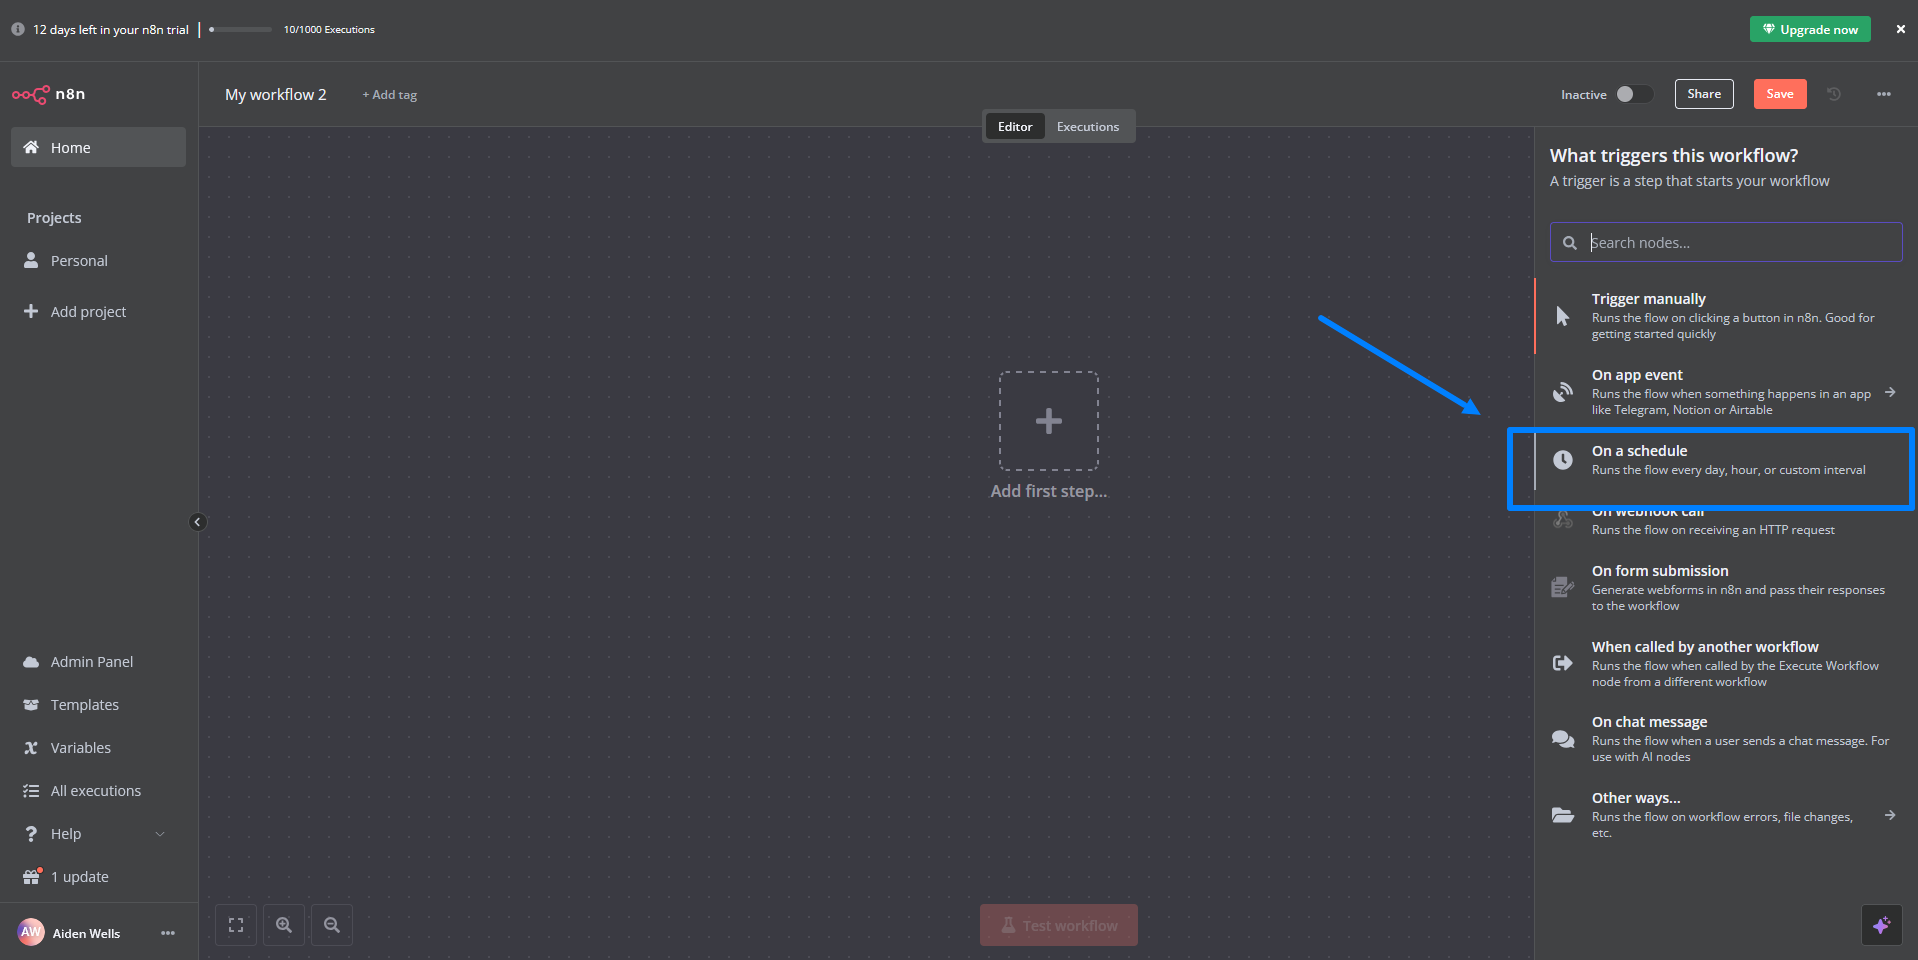Select On form submission trigger
Screen dimensions: 1918x960
point(1726,588)
